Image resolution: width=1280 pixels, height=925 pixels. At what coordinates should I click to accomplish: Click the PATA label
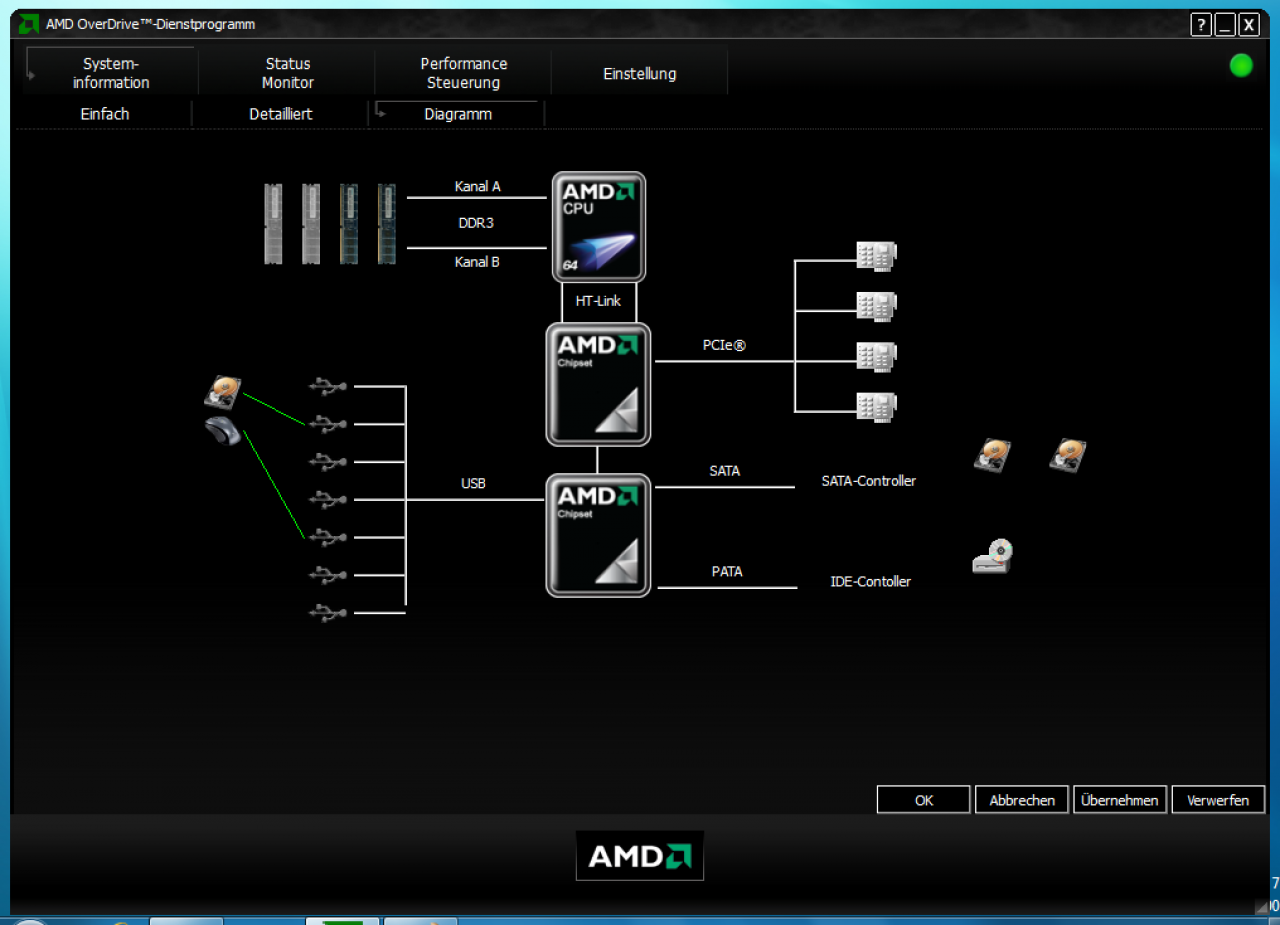727,572
